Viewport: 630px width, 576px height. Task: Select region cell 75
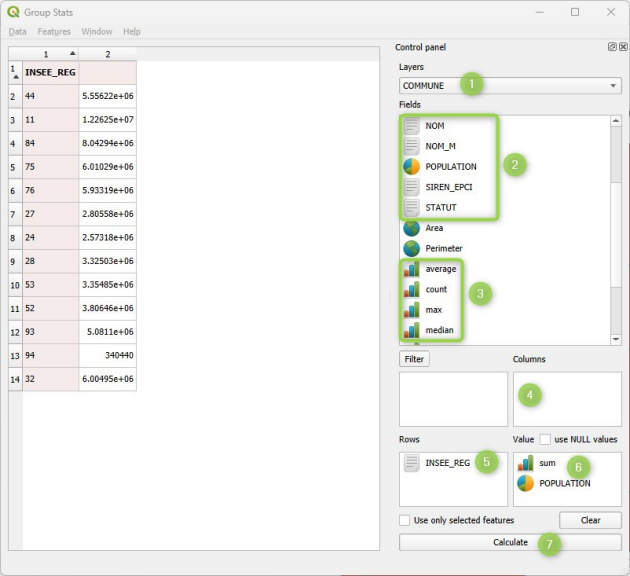click(x=51, y=167)
